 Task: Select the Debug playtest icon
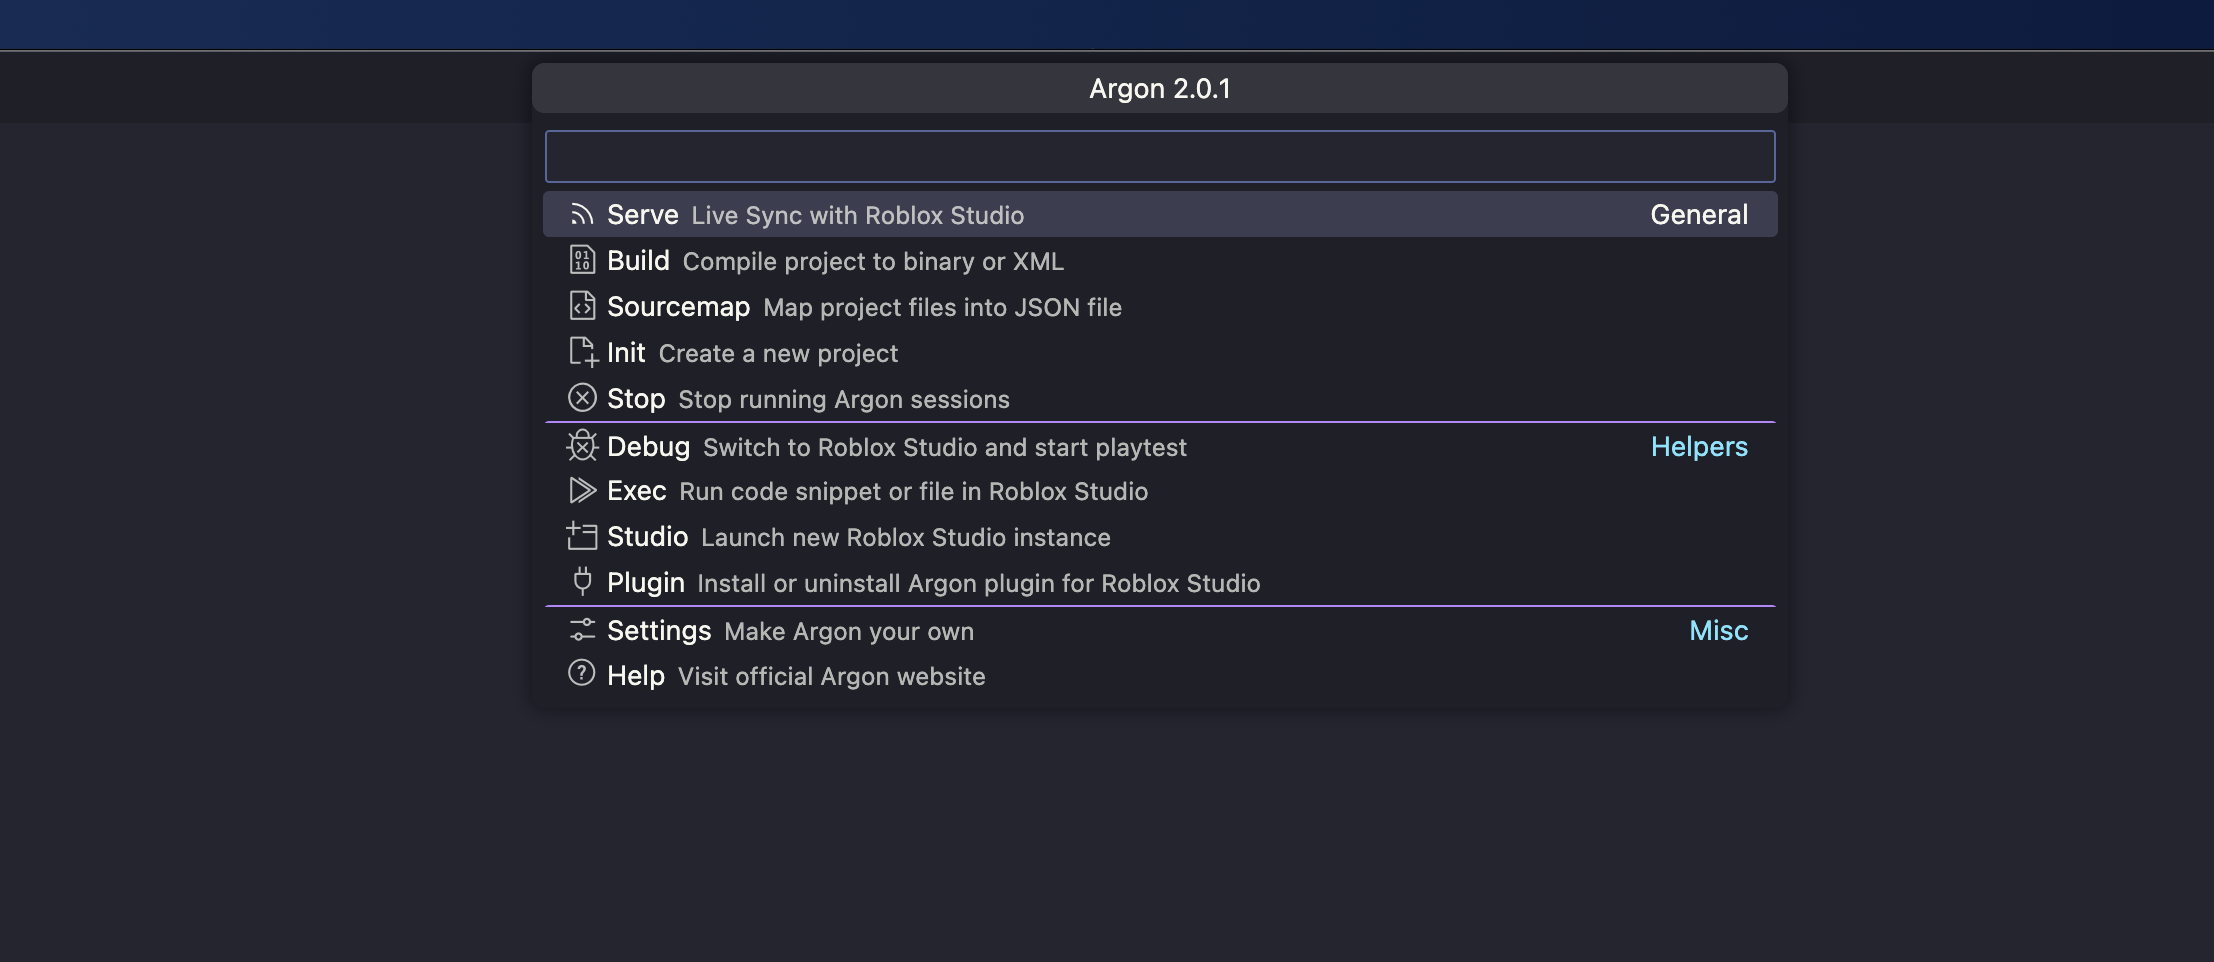[583, 446]
